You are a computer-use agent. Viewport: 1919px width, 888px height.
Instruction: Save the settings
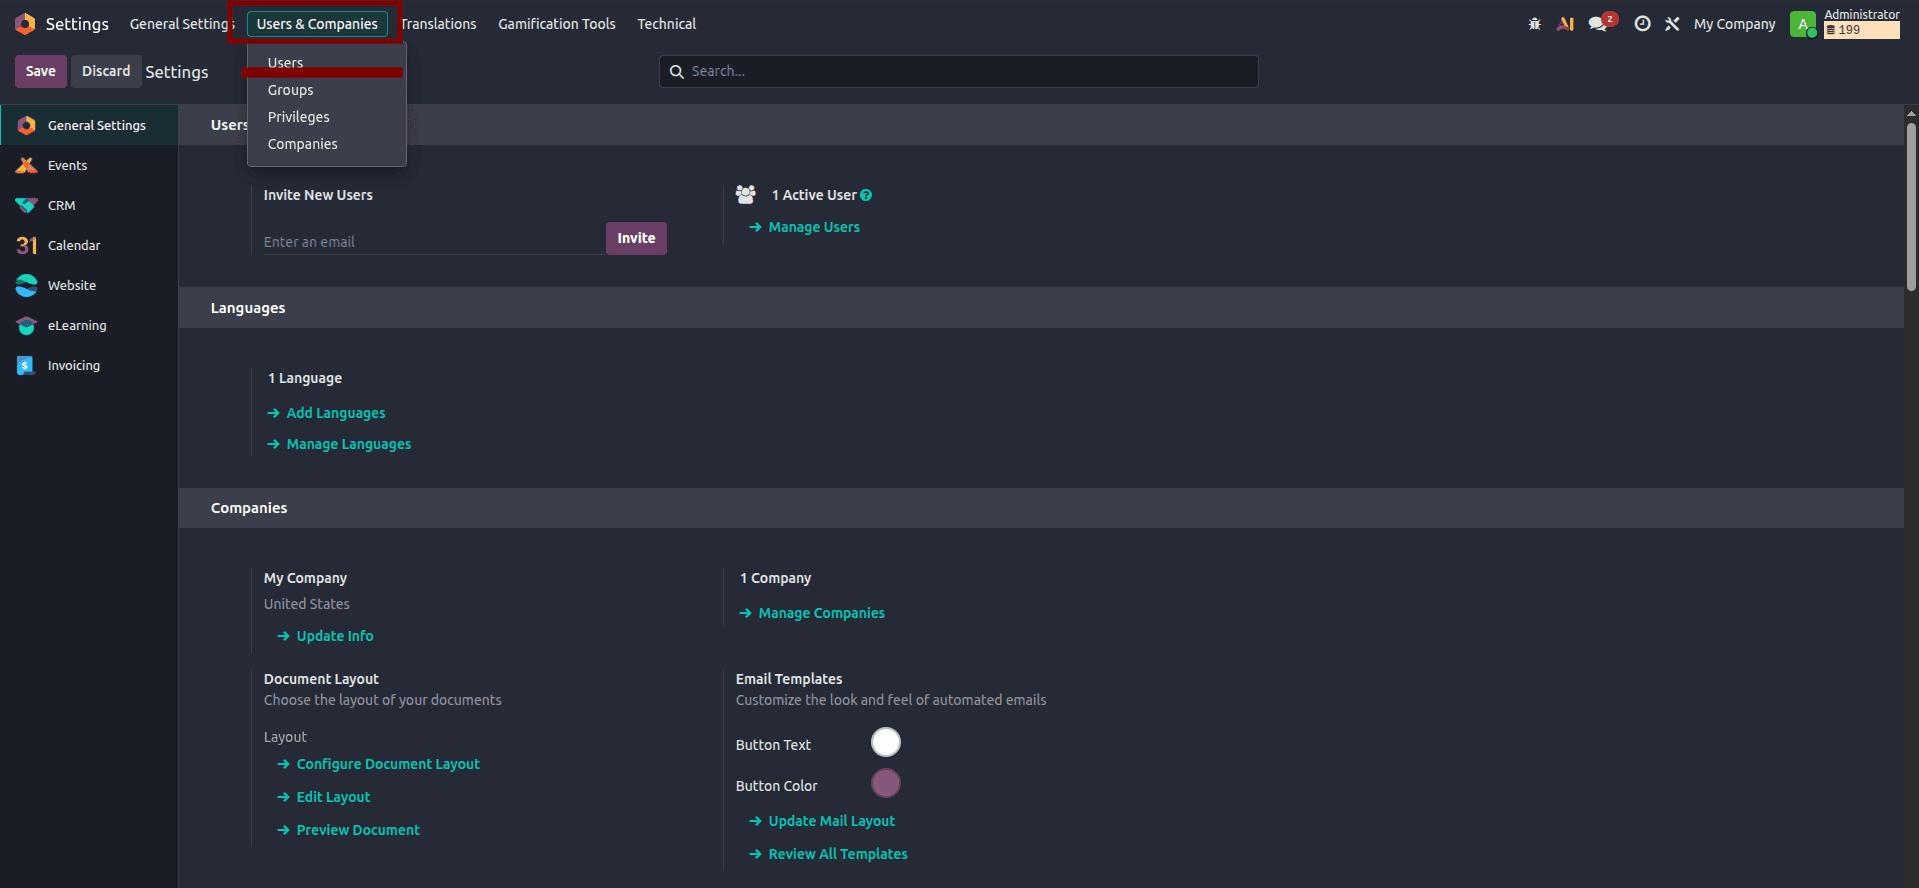[41, 71]
